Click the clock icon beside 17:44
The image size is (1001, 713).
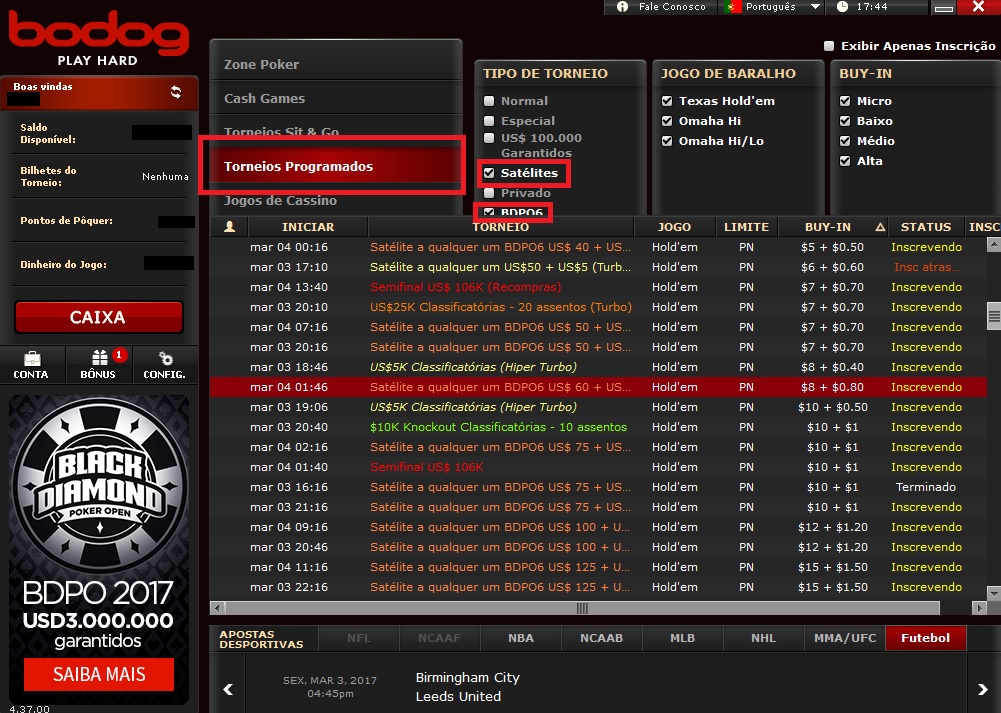point(842,6)
